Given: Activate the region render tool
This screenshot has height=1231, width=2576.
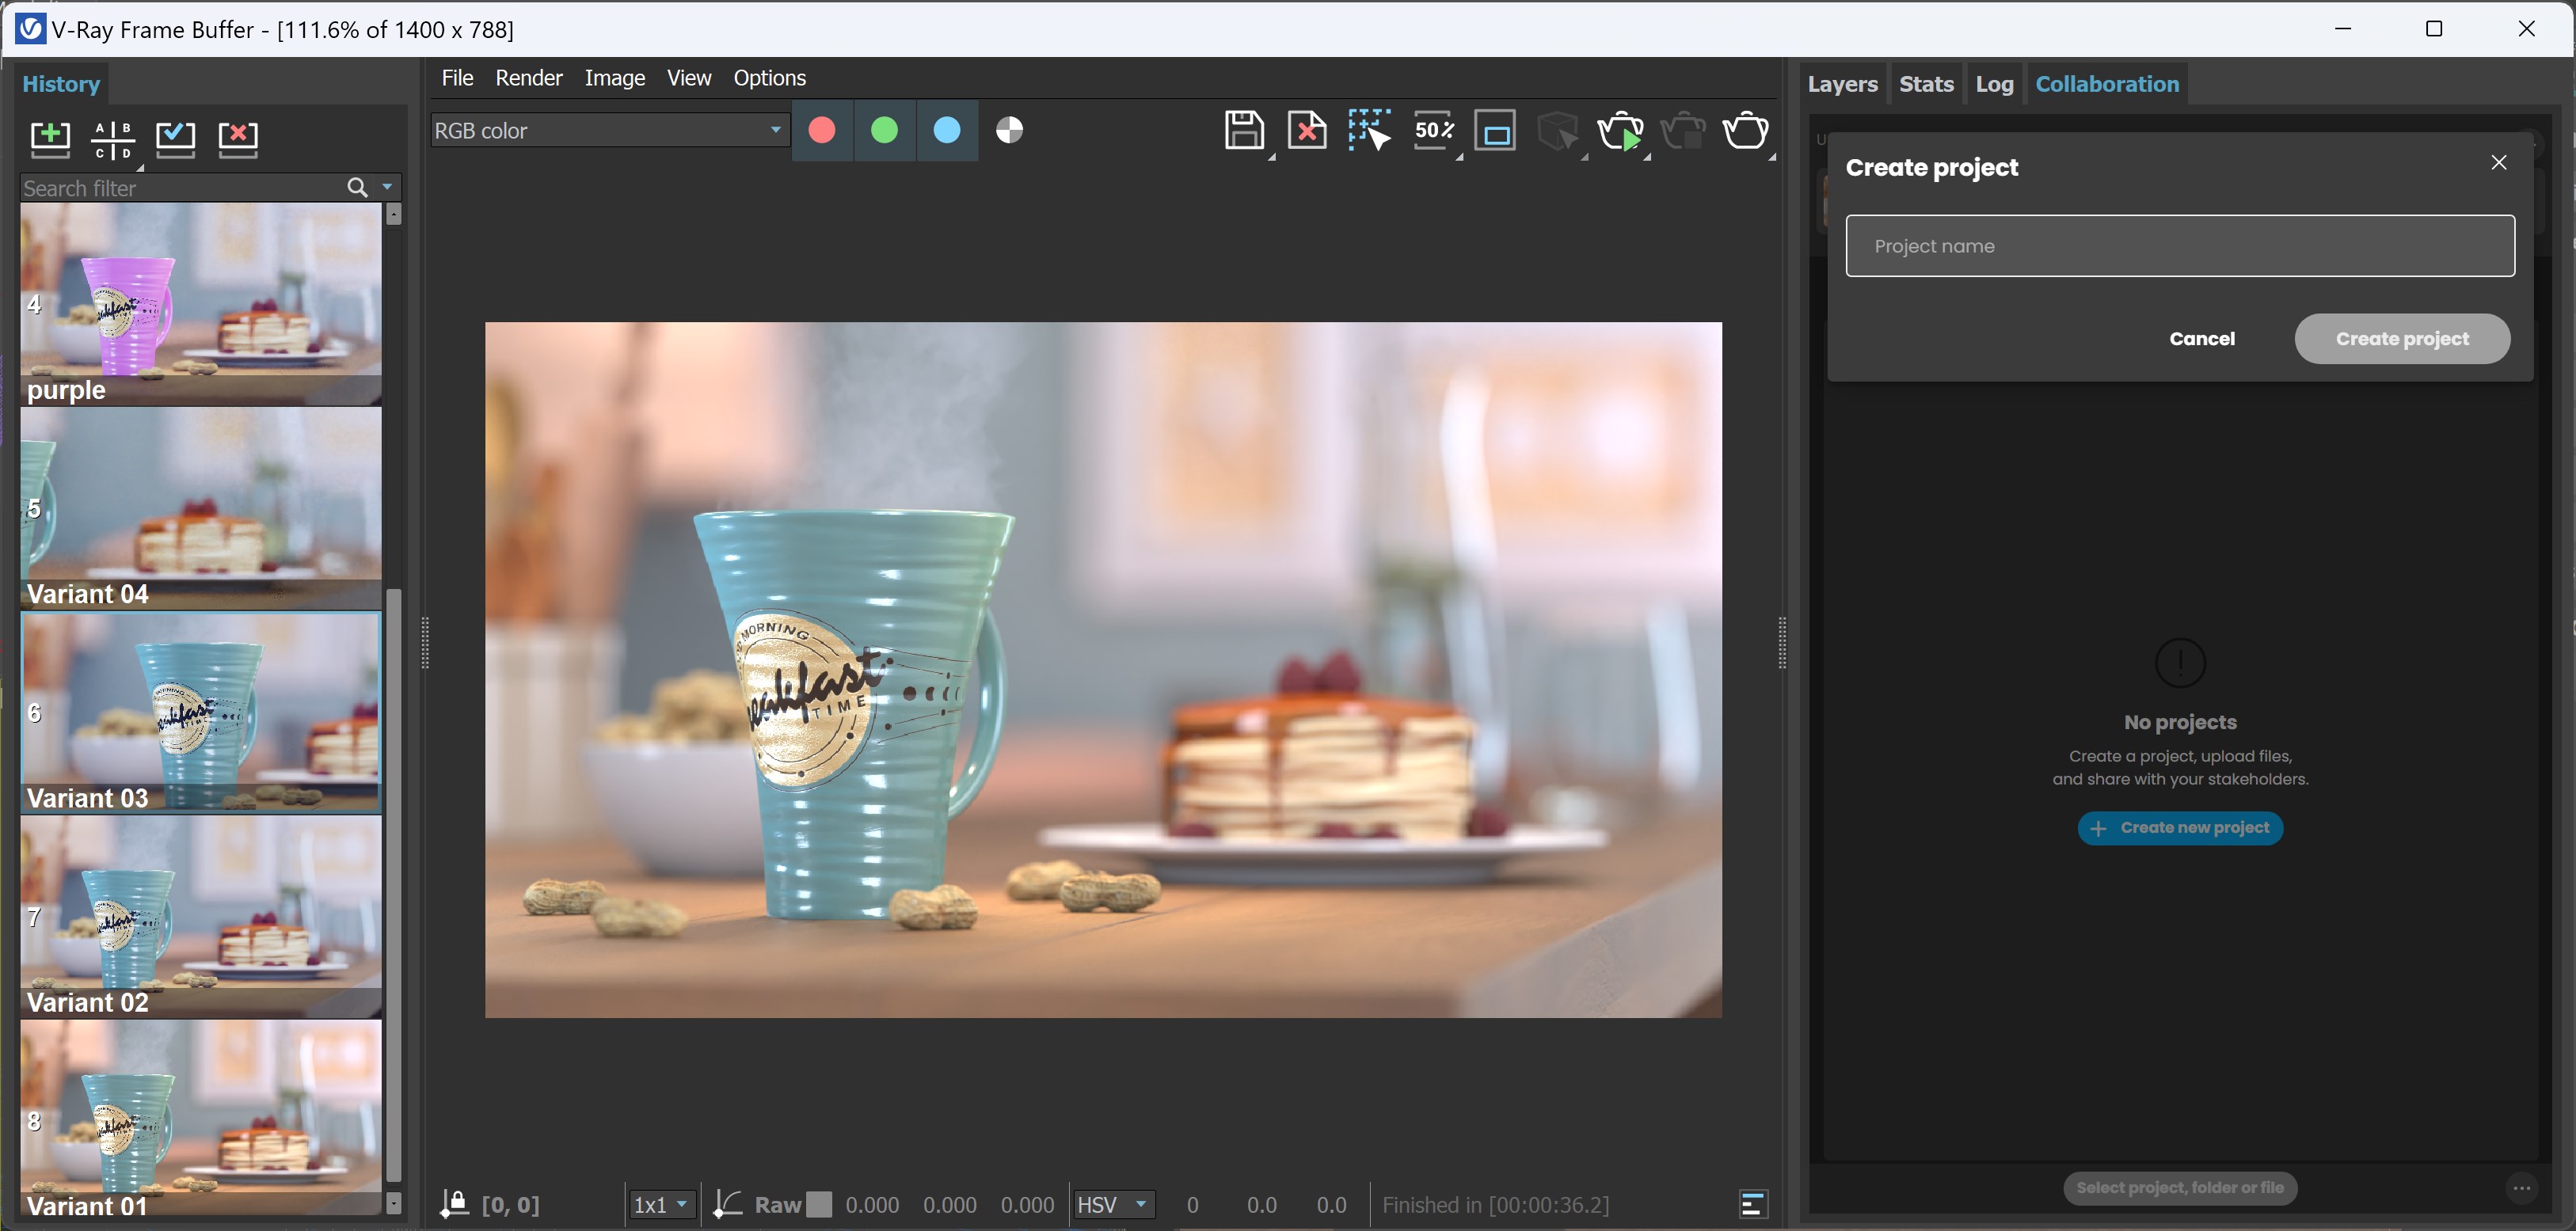Looking at the screenshot, I should [1369, 131].
